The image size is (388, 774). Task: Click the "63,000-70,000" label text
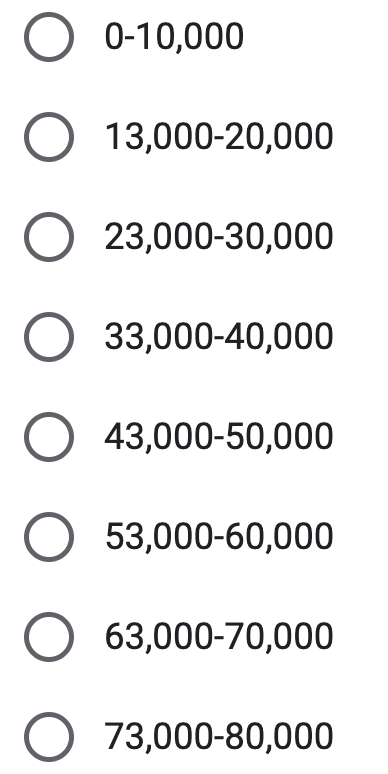pyautogui.click(x=219, y=637)
